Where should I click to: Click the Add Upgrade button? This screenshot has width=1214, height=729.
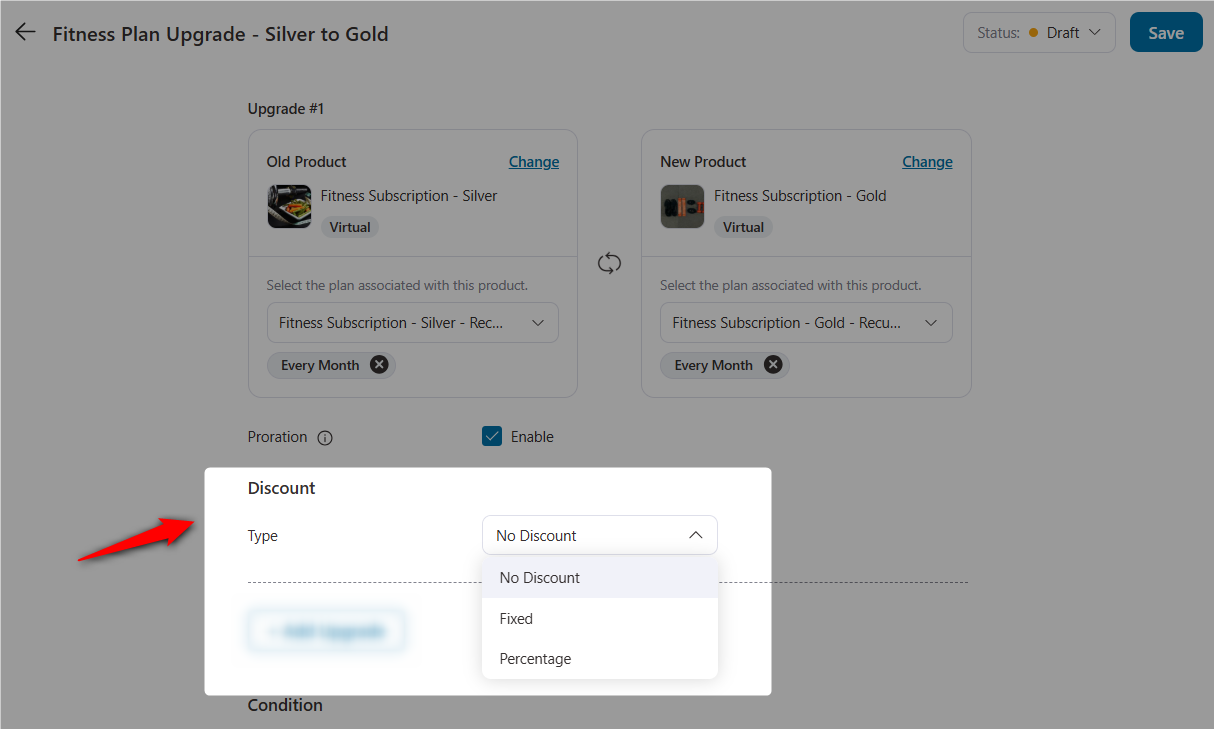pos(326,631)
